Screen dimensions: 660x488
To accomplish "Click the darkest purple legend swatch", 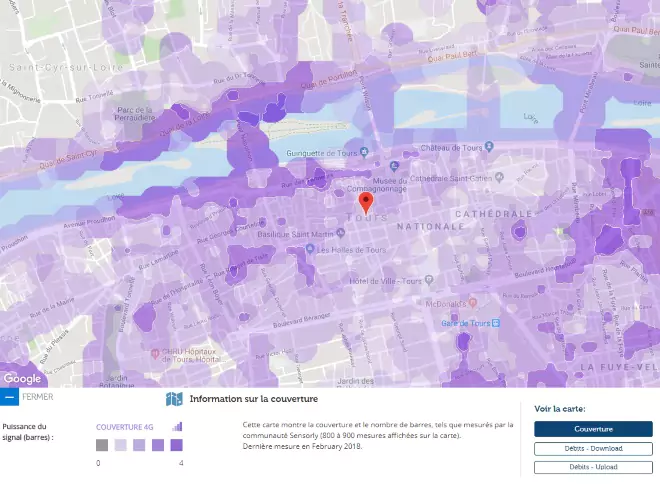I will [176, 445].
